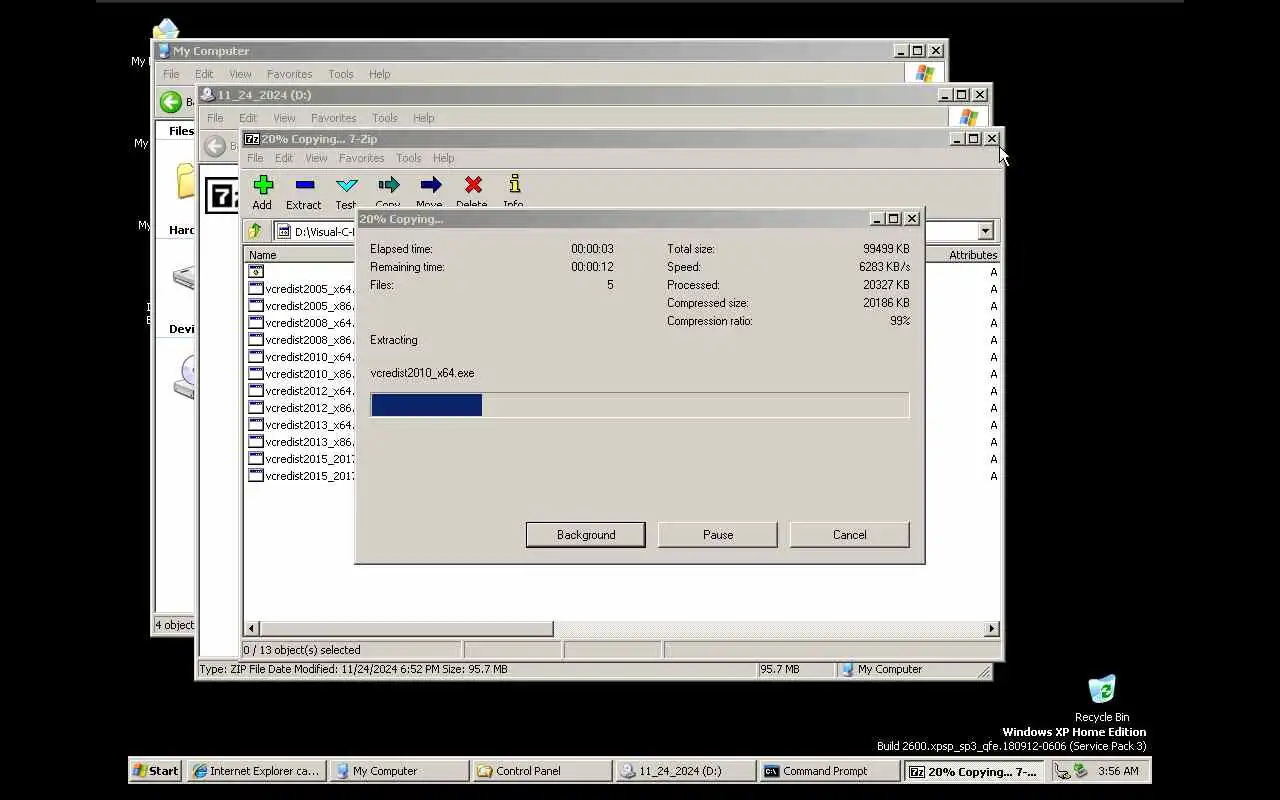Select the vcredist2010_x86 file
This screenshot has width=1280, height=800.
[301, 374]
